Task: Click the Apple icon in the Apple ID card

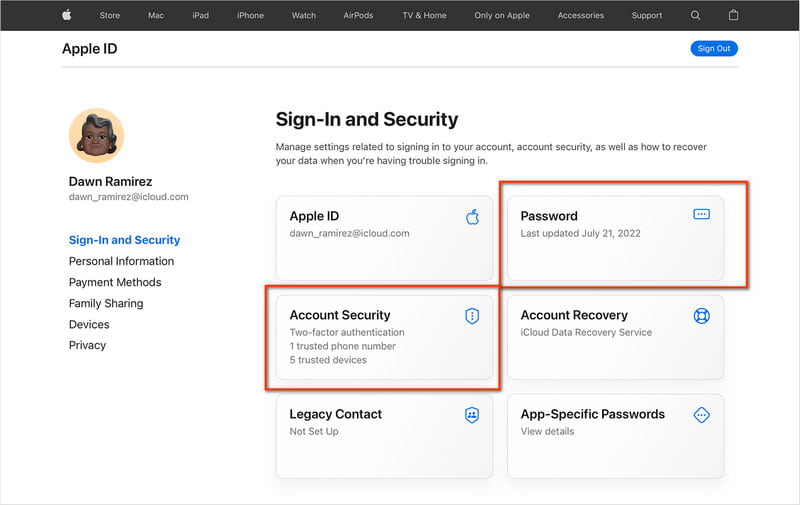Action: pyautogui.click(x=472, y=217)
